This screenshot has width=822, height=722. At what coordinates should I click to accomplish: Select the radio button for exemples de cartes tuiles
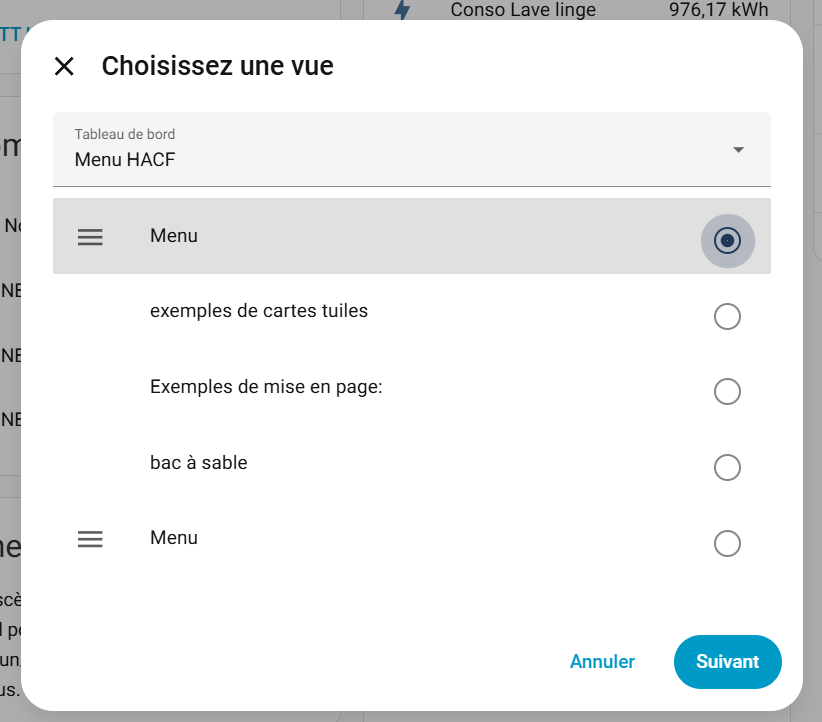[727, 317]
